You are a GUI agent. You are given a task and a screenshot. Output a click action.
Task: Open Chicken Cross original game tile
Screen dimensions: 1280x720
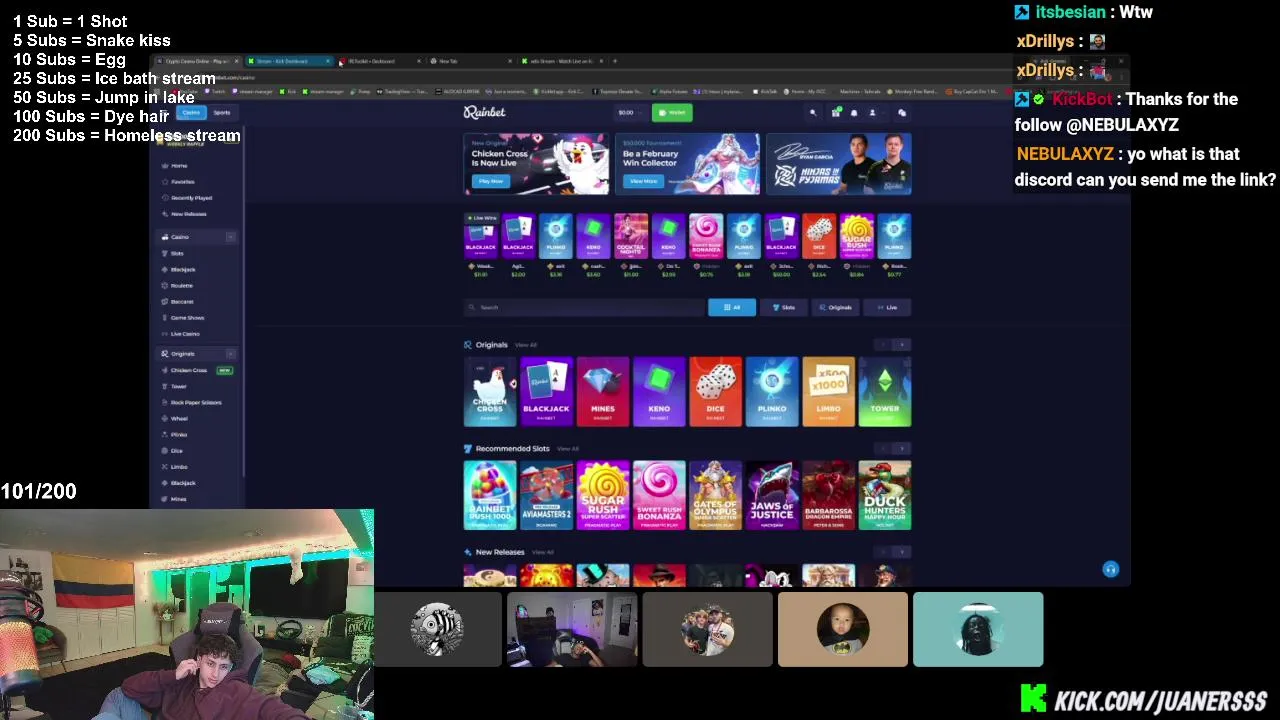pyautogui.click(x=490, y=391)
